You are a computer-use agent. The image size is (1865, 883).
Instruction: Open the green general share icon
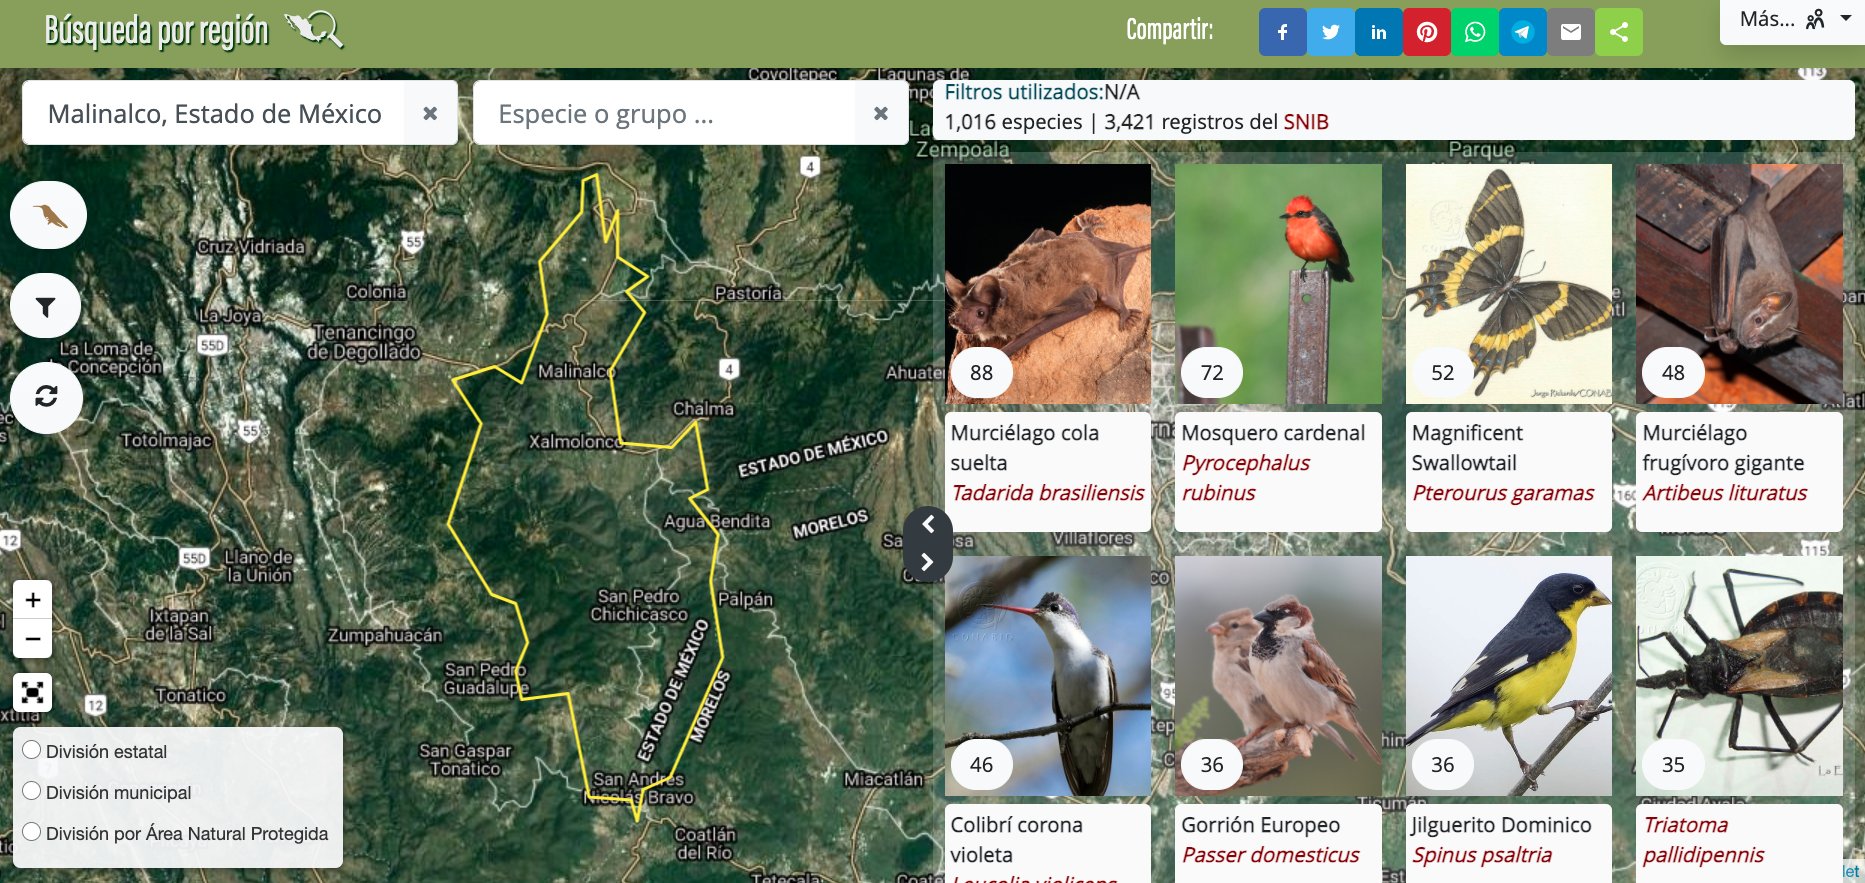(x=1619, y=32)
